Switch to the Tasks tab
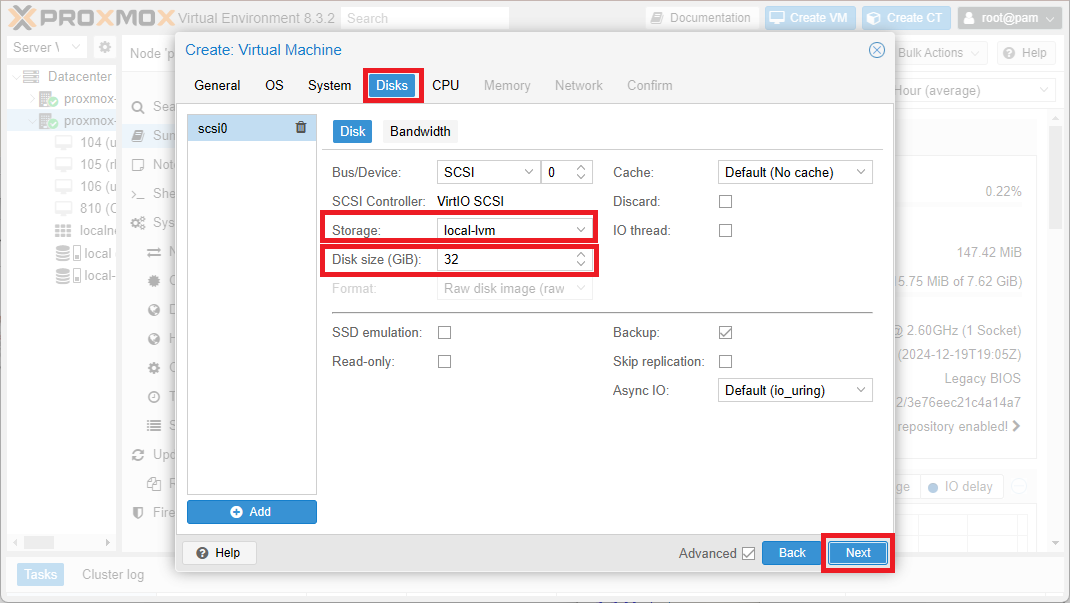Image resolution: width=1070 pixels, height=604 pixels. point(40,575)
